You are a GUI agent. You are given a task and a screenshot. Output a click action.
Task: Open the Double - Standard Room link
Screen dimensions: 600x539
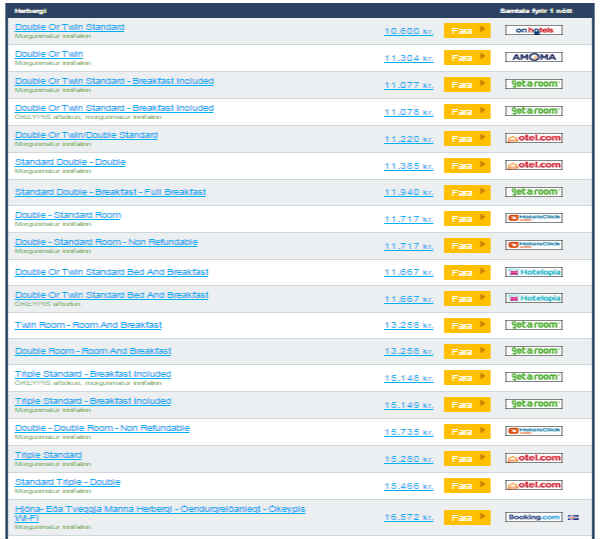[x=68, y=215]
